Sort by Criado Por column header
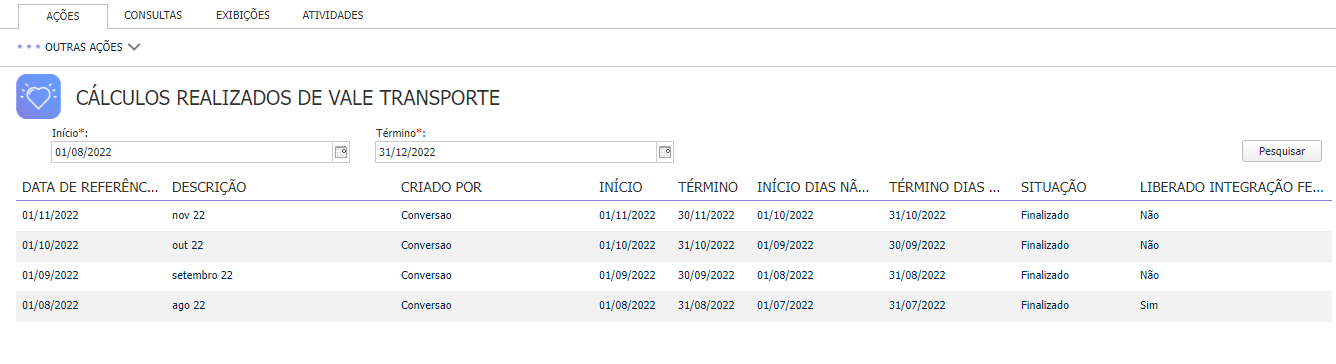The image size is (1336, 364). tap(441, 187)
